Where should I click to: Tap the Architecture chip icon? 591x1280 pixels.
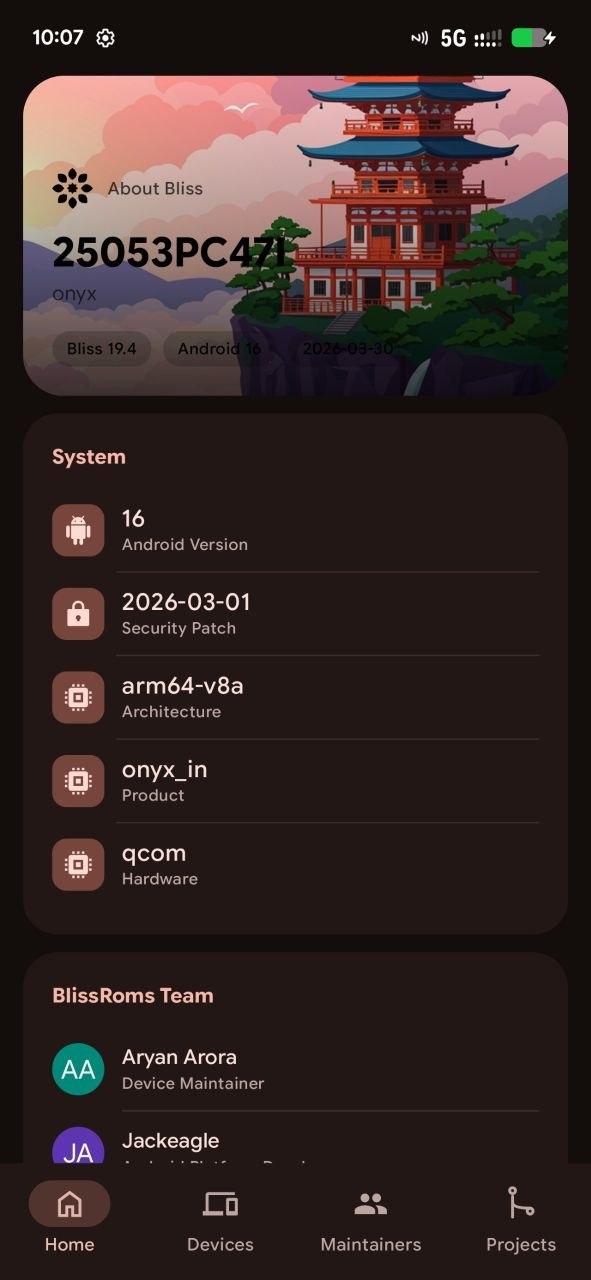pos(78,697)
